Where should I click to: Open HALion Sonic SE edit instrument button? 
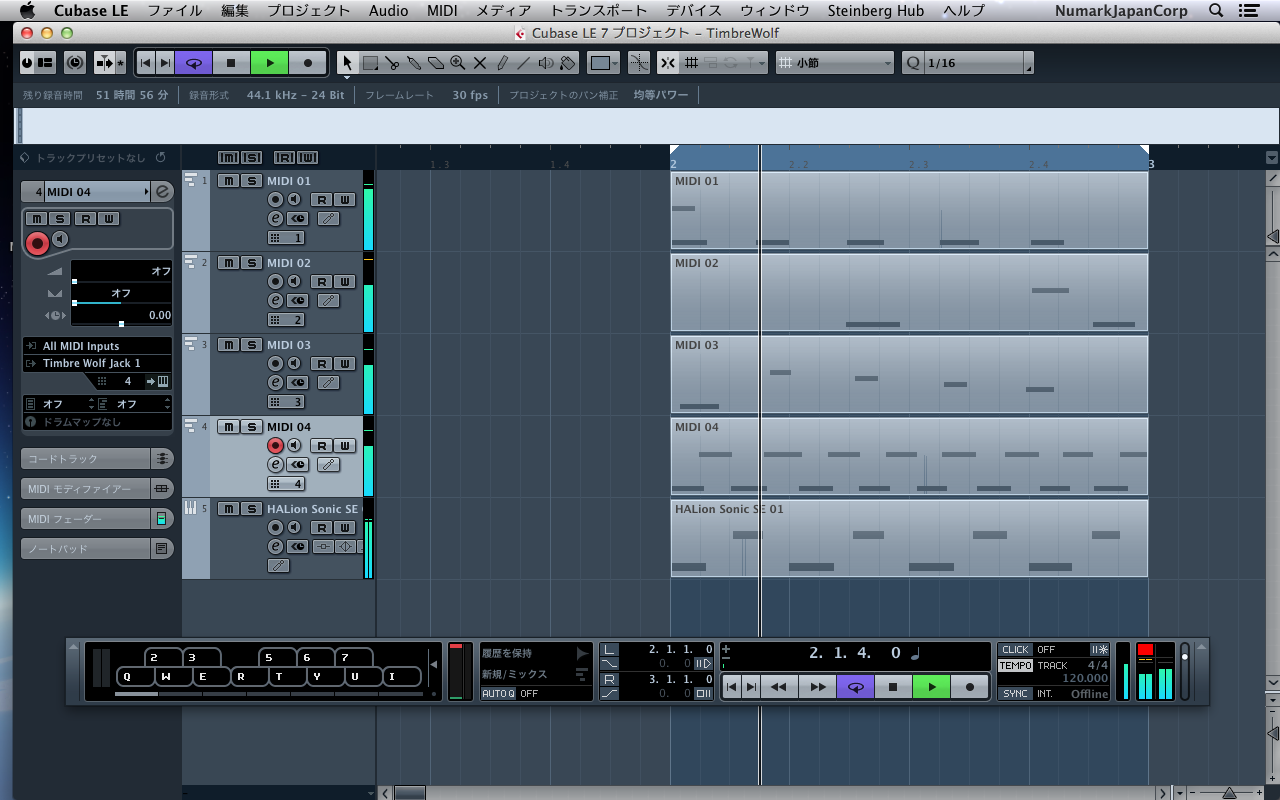click(x=275, y=546)
